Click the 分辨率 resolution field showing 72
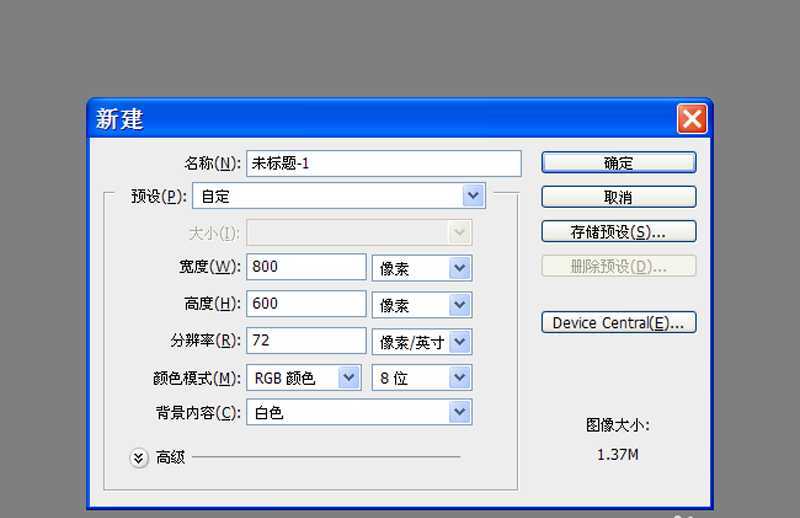Image resolution: width=800 pixels, height=518 pixels. click(x=306, y=340)
